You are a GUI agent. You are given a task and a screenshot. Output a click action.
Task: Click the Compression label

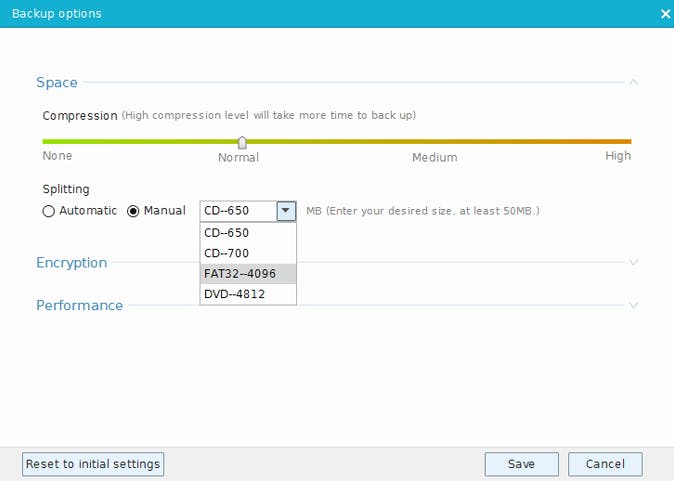(x=80, y=116)
